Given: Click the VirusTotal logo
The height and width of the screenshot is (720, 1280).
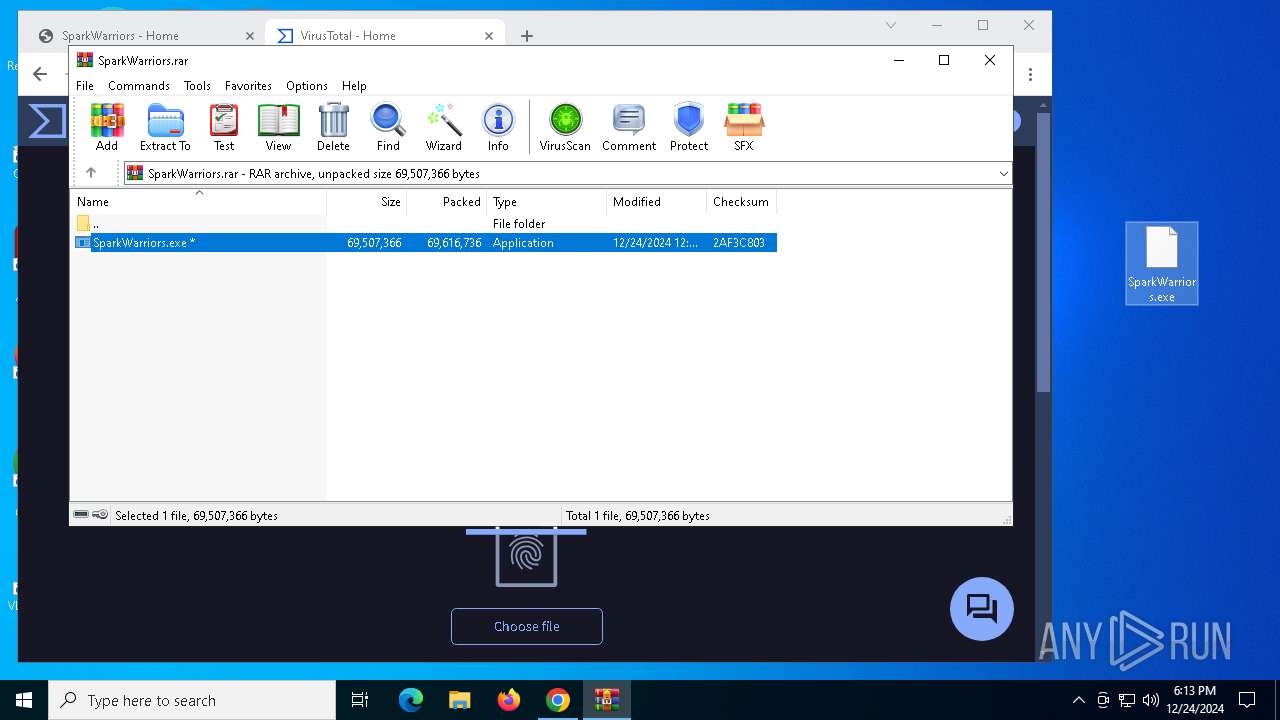Looking at the screenshot, I should tap(46, 121).
